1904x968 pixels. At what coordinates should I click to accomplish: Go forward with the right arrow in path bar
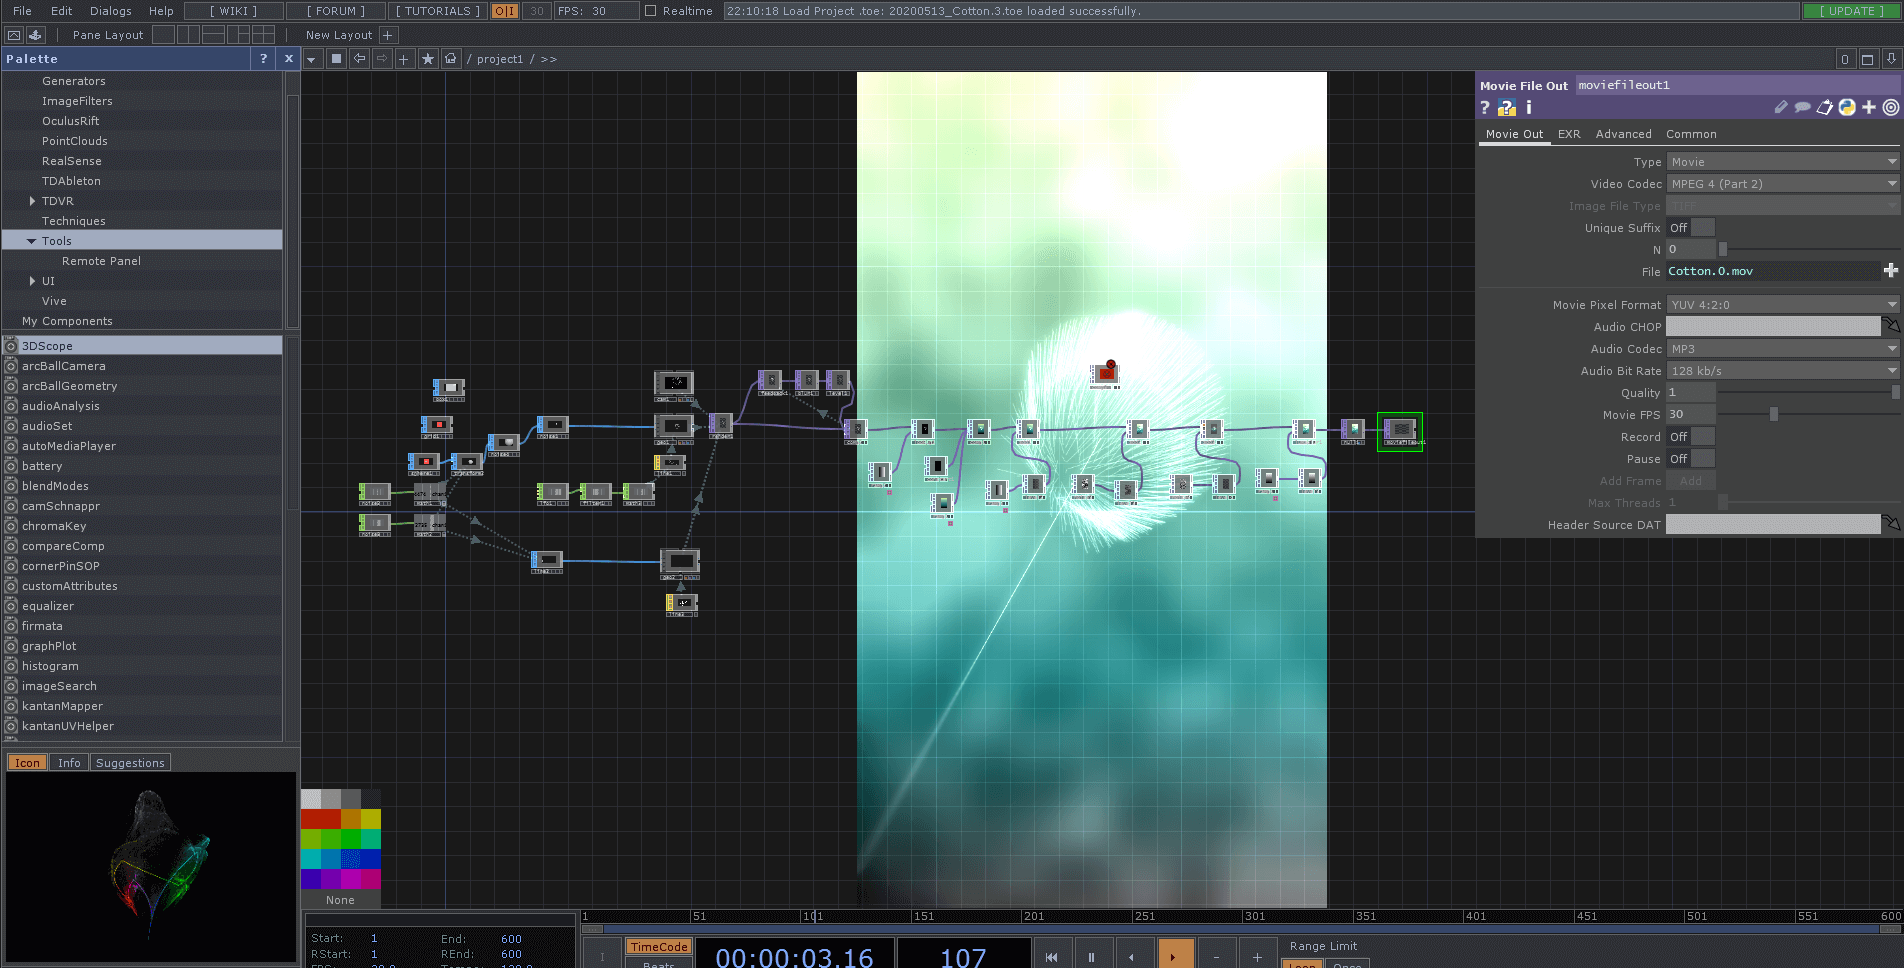coord(382,59)
